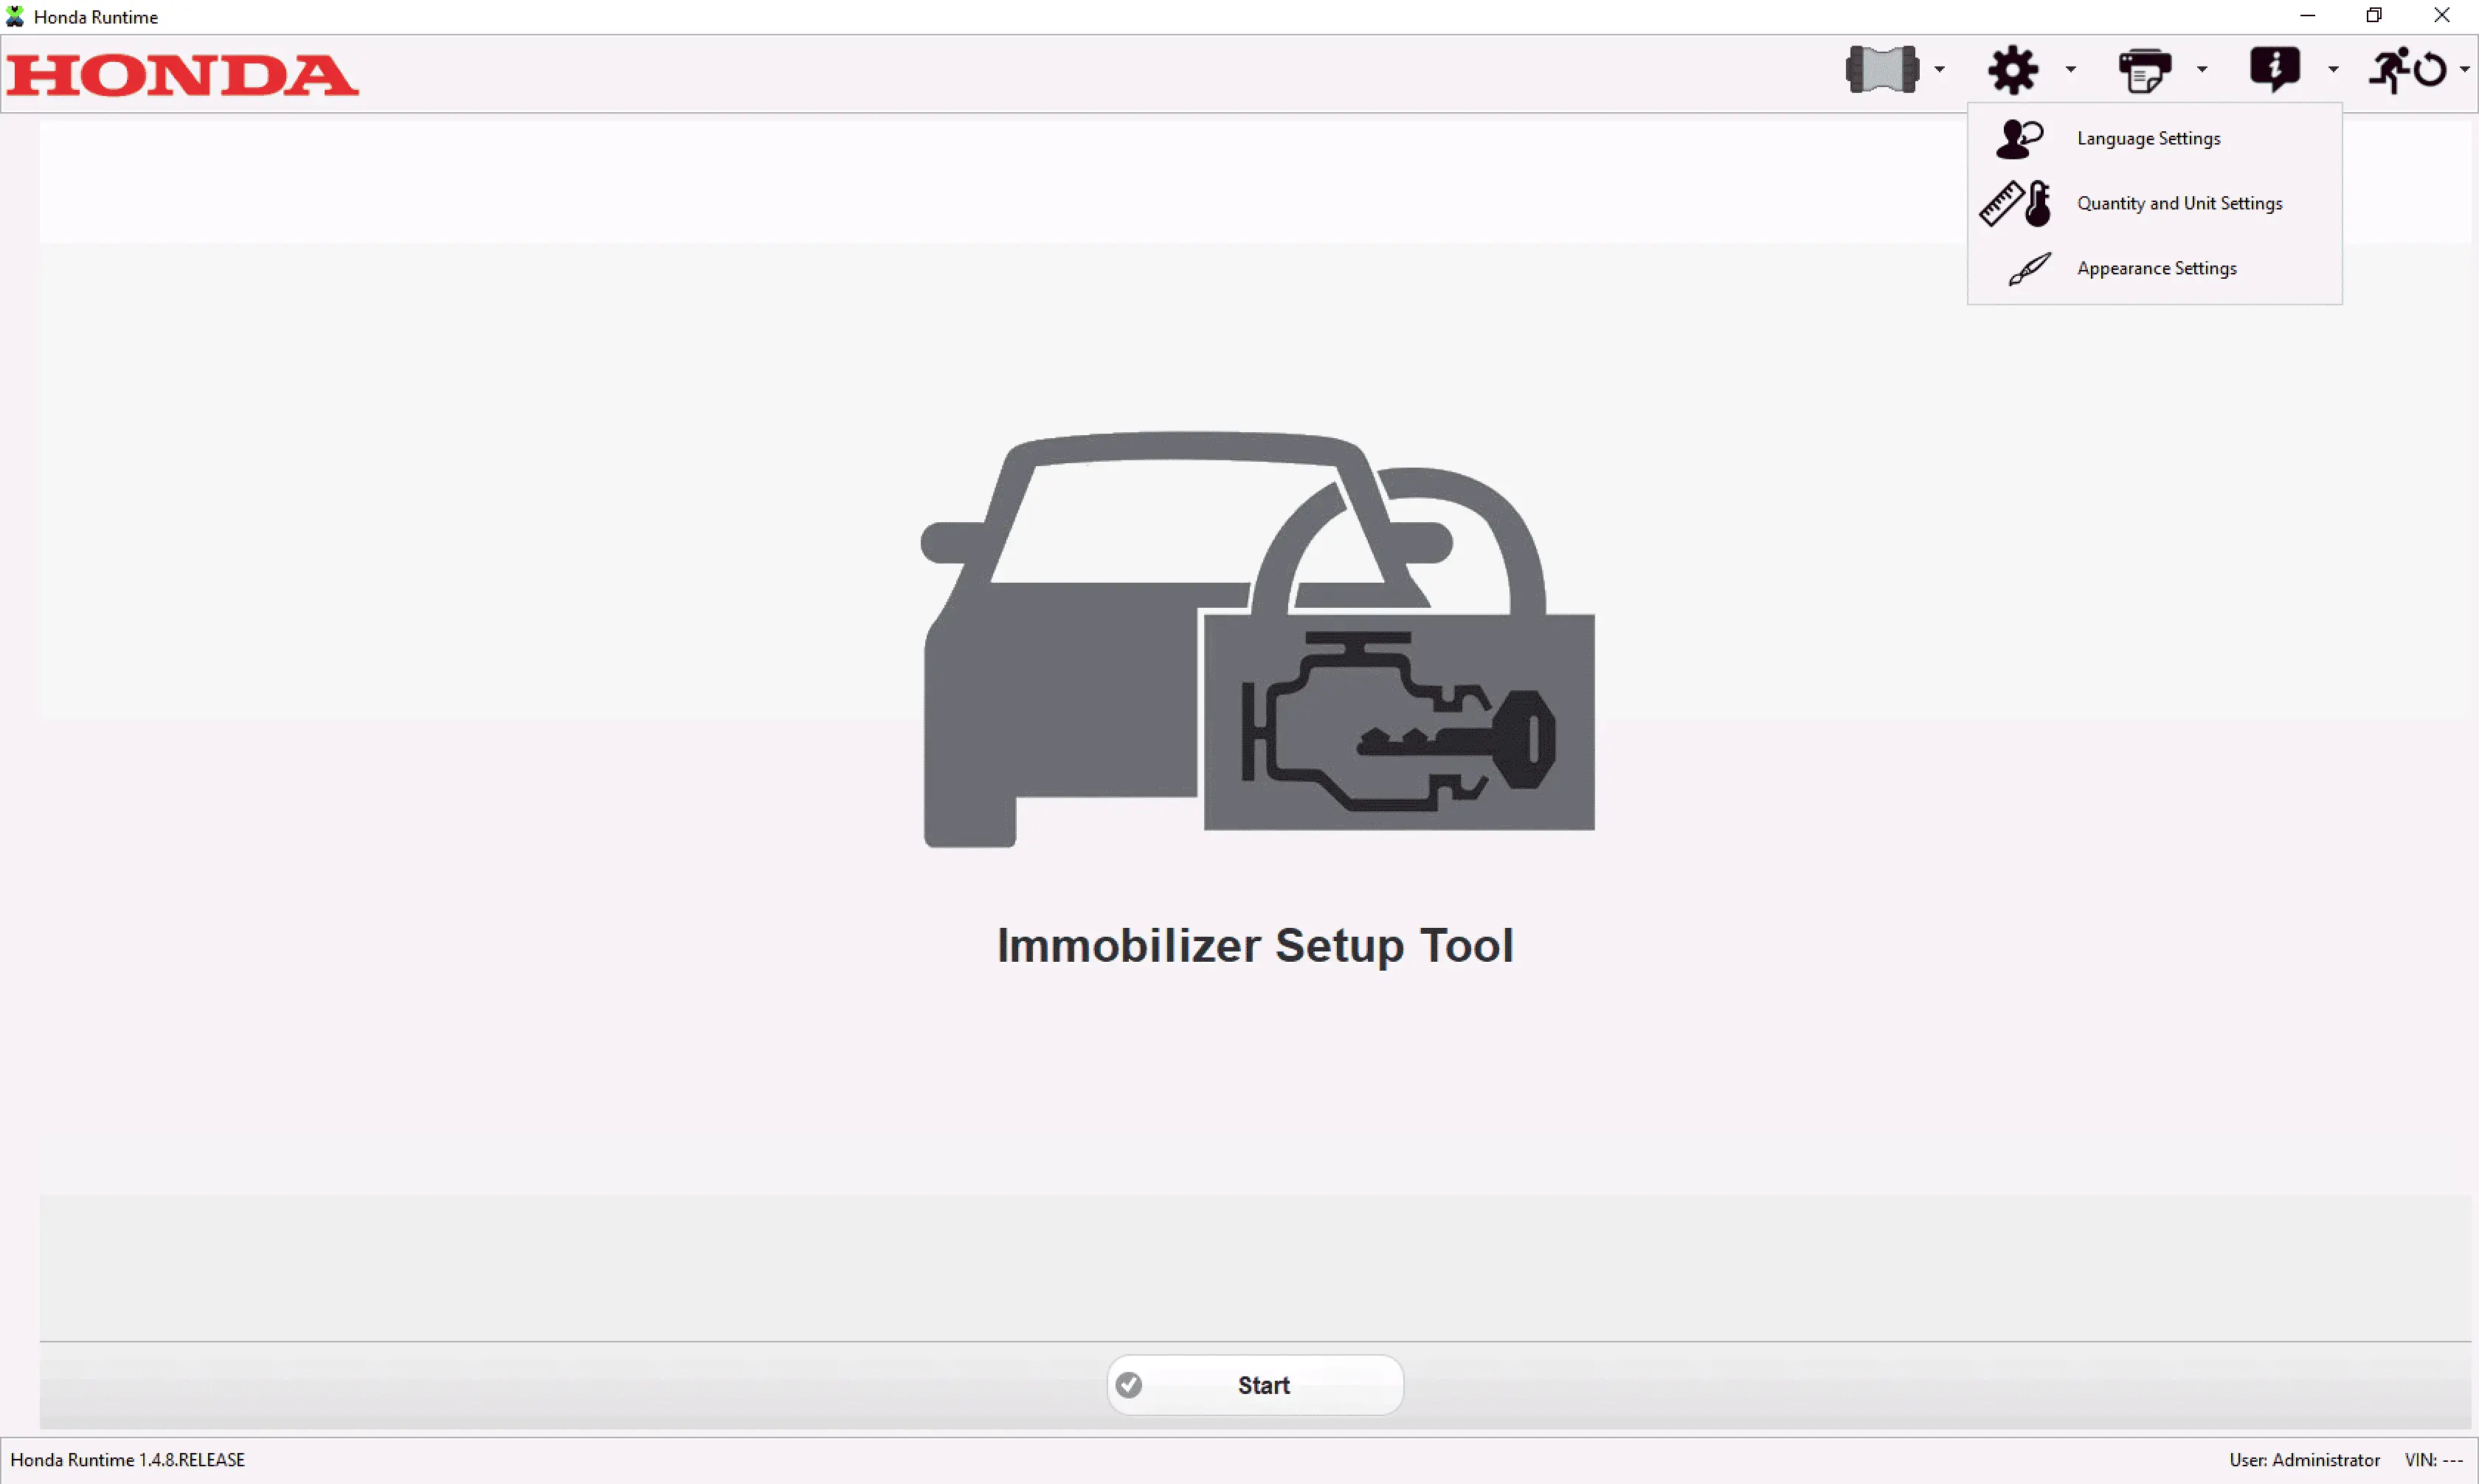
Task: Expand dropdown arrow beside gear icon
Action: [2070, 69]
